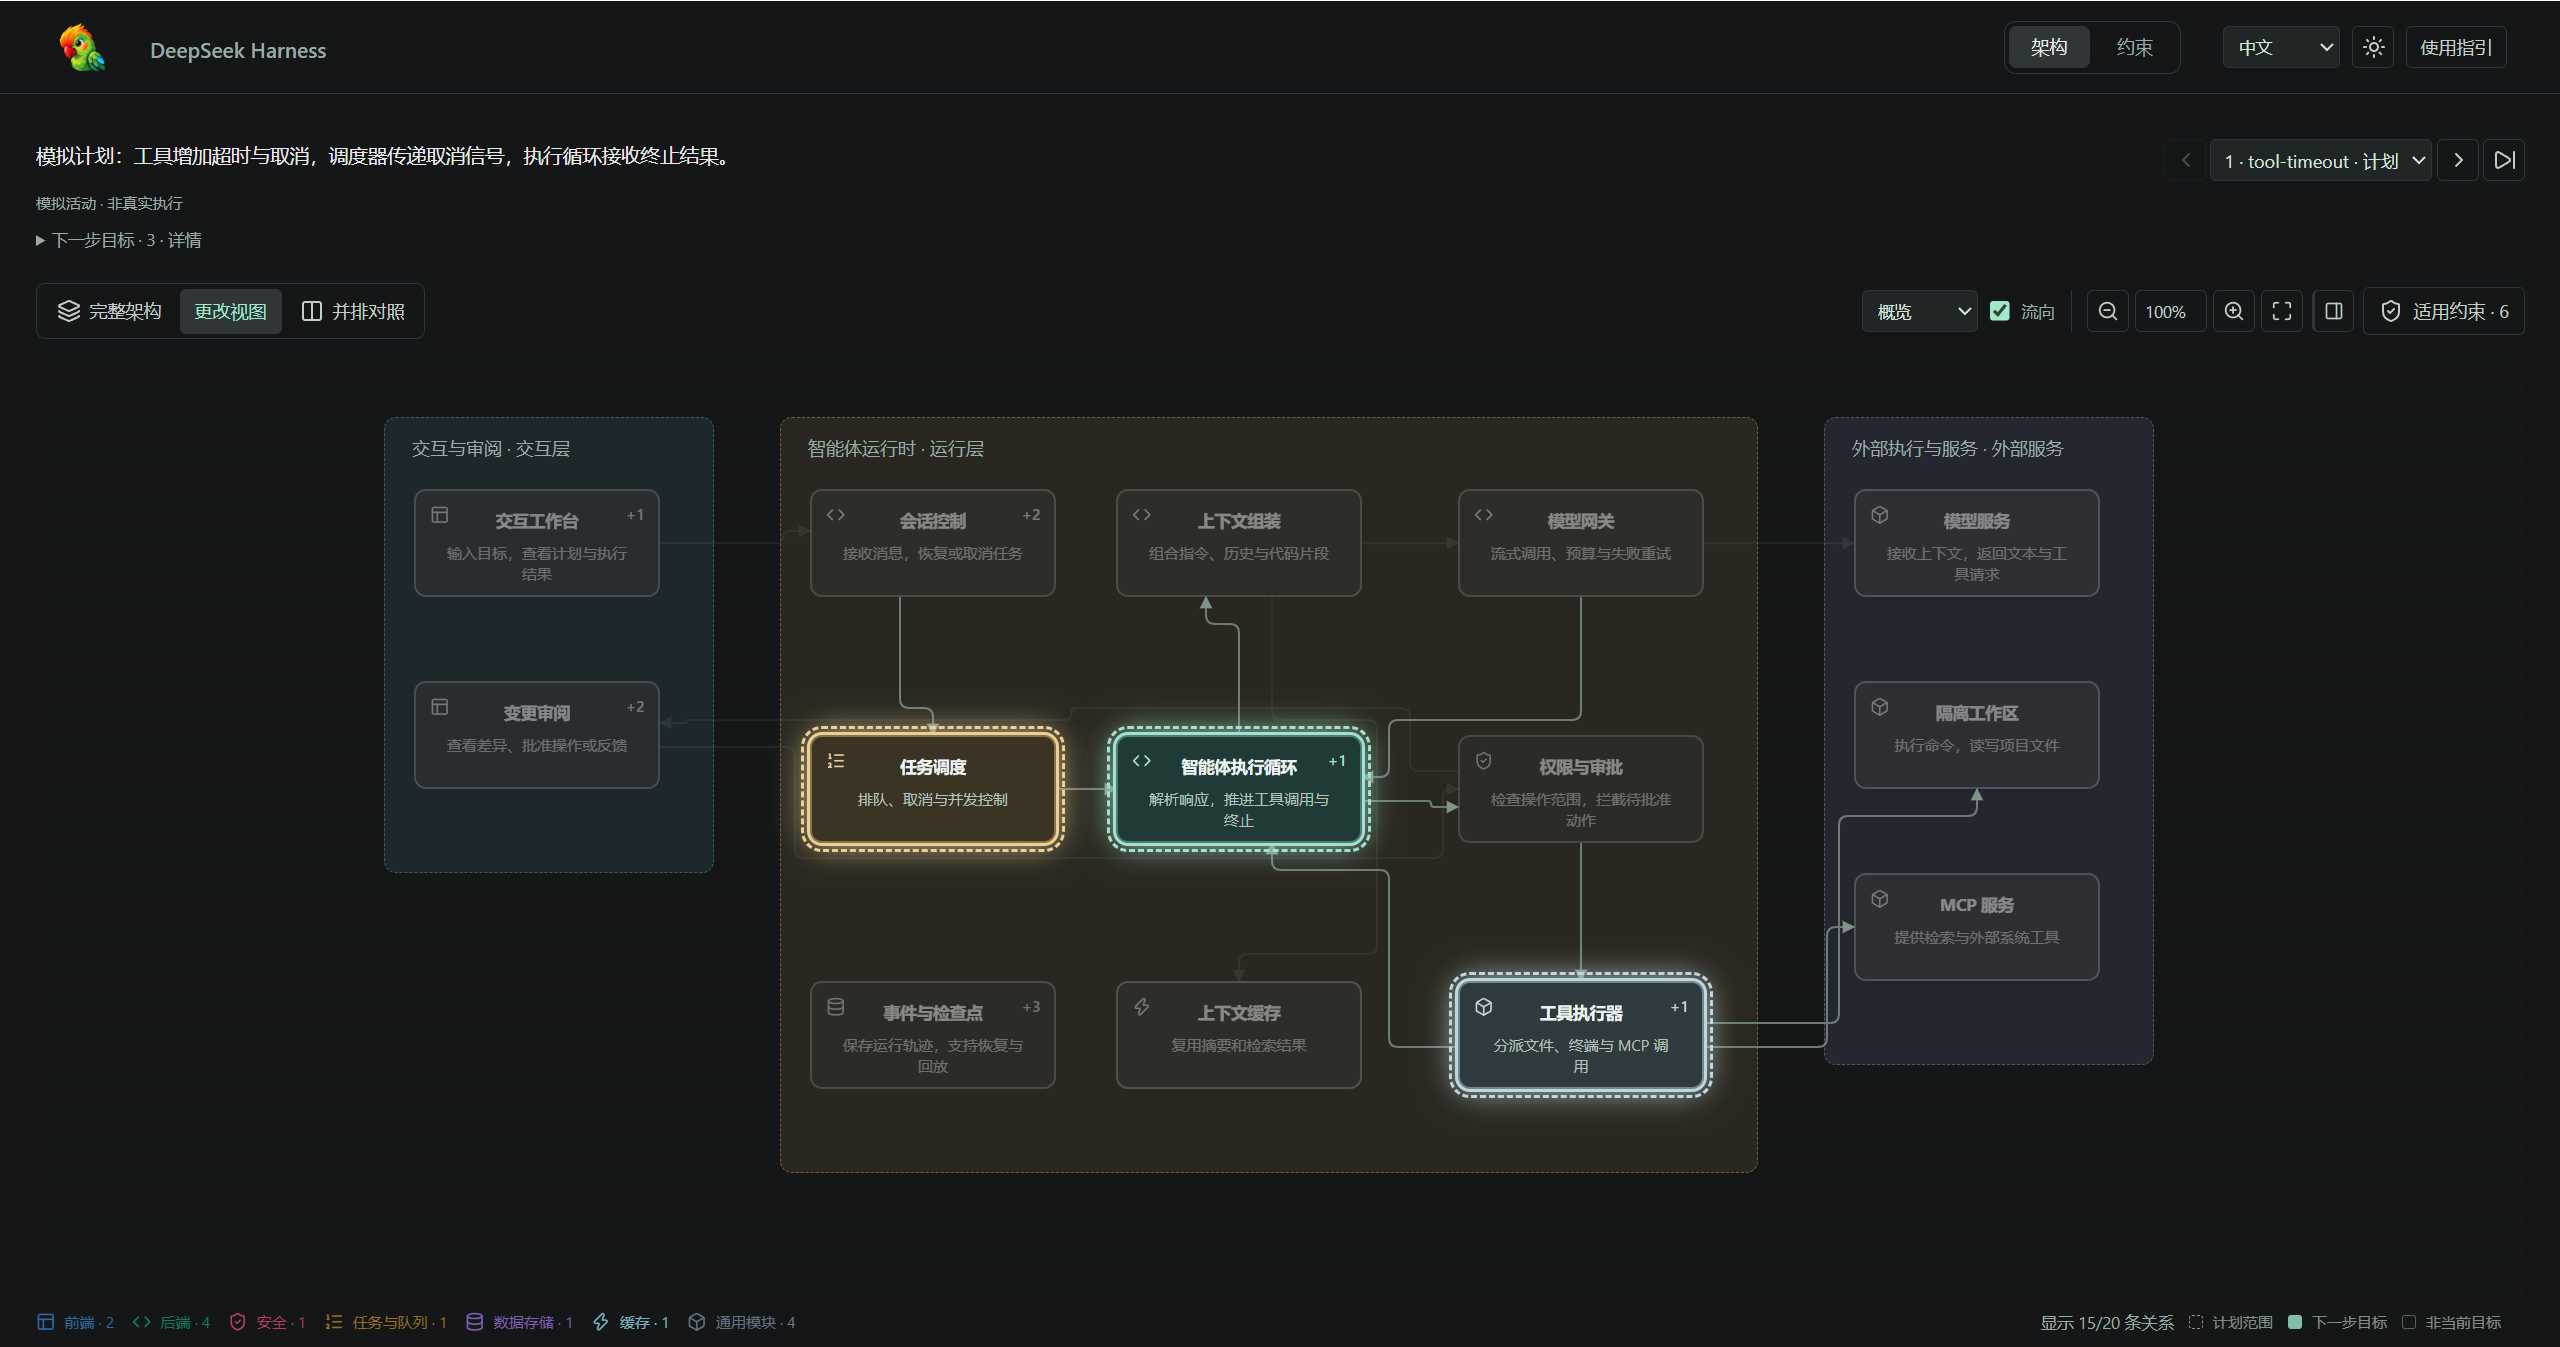Image resolution: width=2560 pixels, height=1347 pixels.
Task: Switch theme with the sun icon
Action: point(2373,47)
